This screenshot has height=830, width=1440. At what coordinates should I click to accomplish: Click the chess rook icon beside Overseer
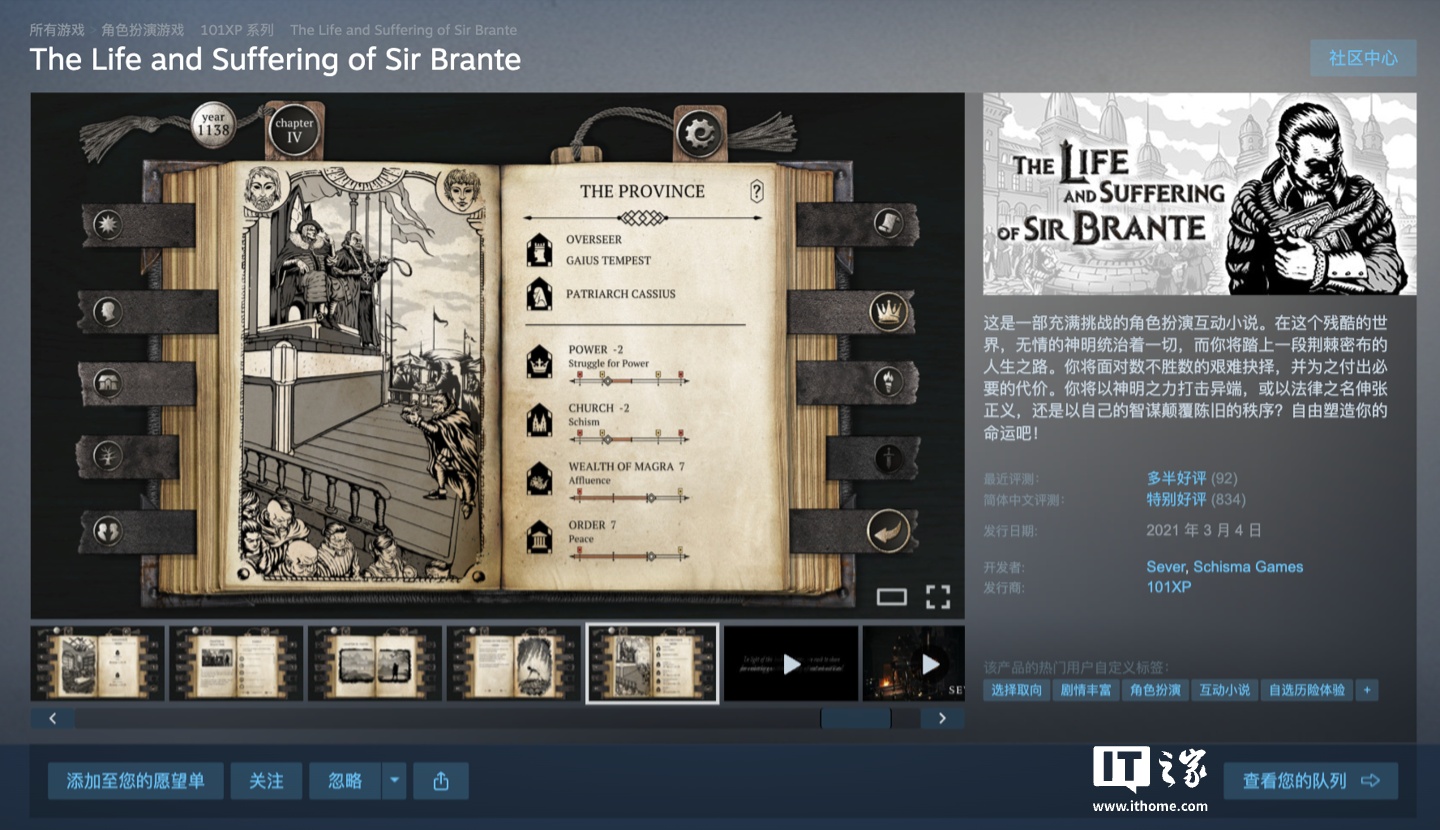(x=539, y=250)
